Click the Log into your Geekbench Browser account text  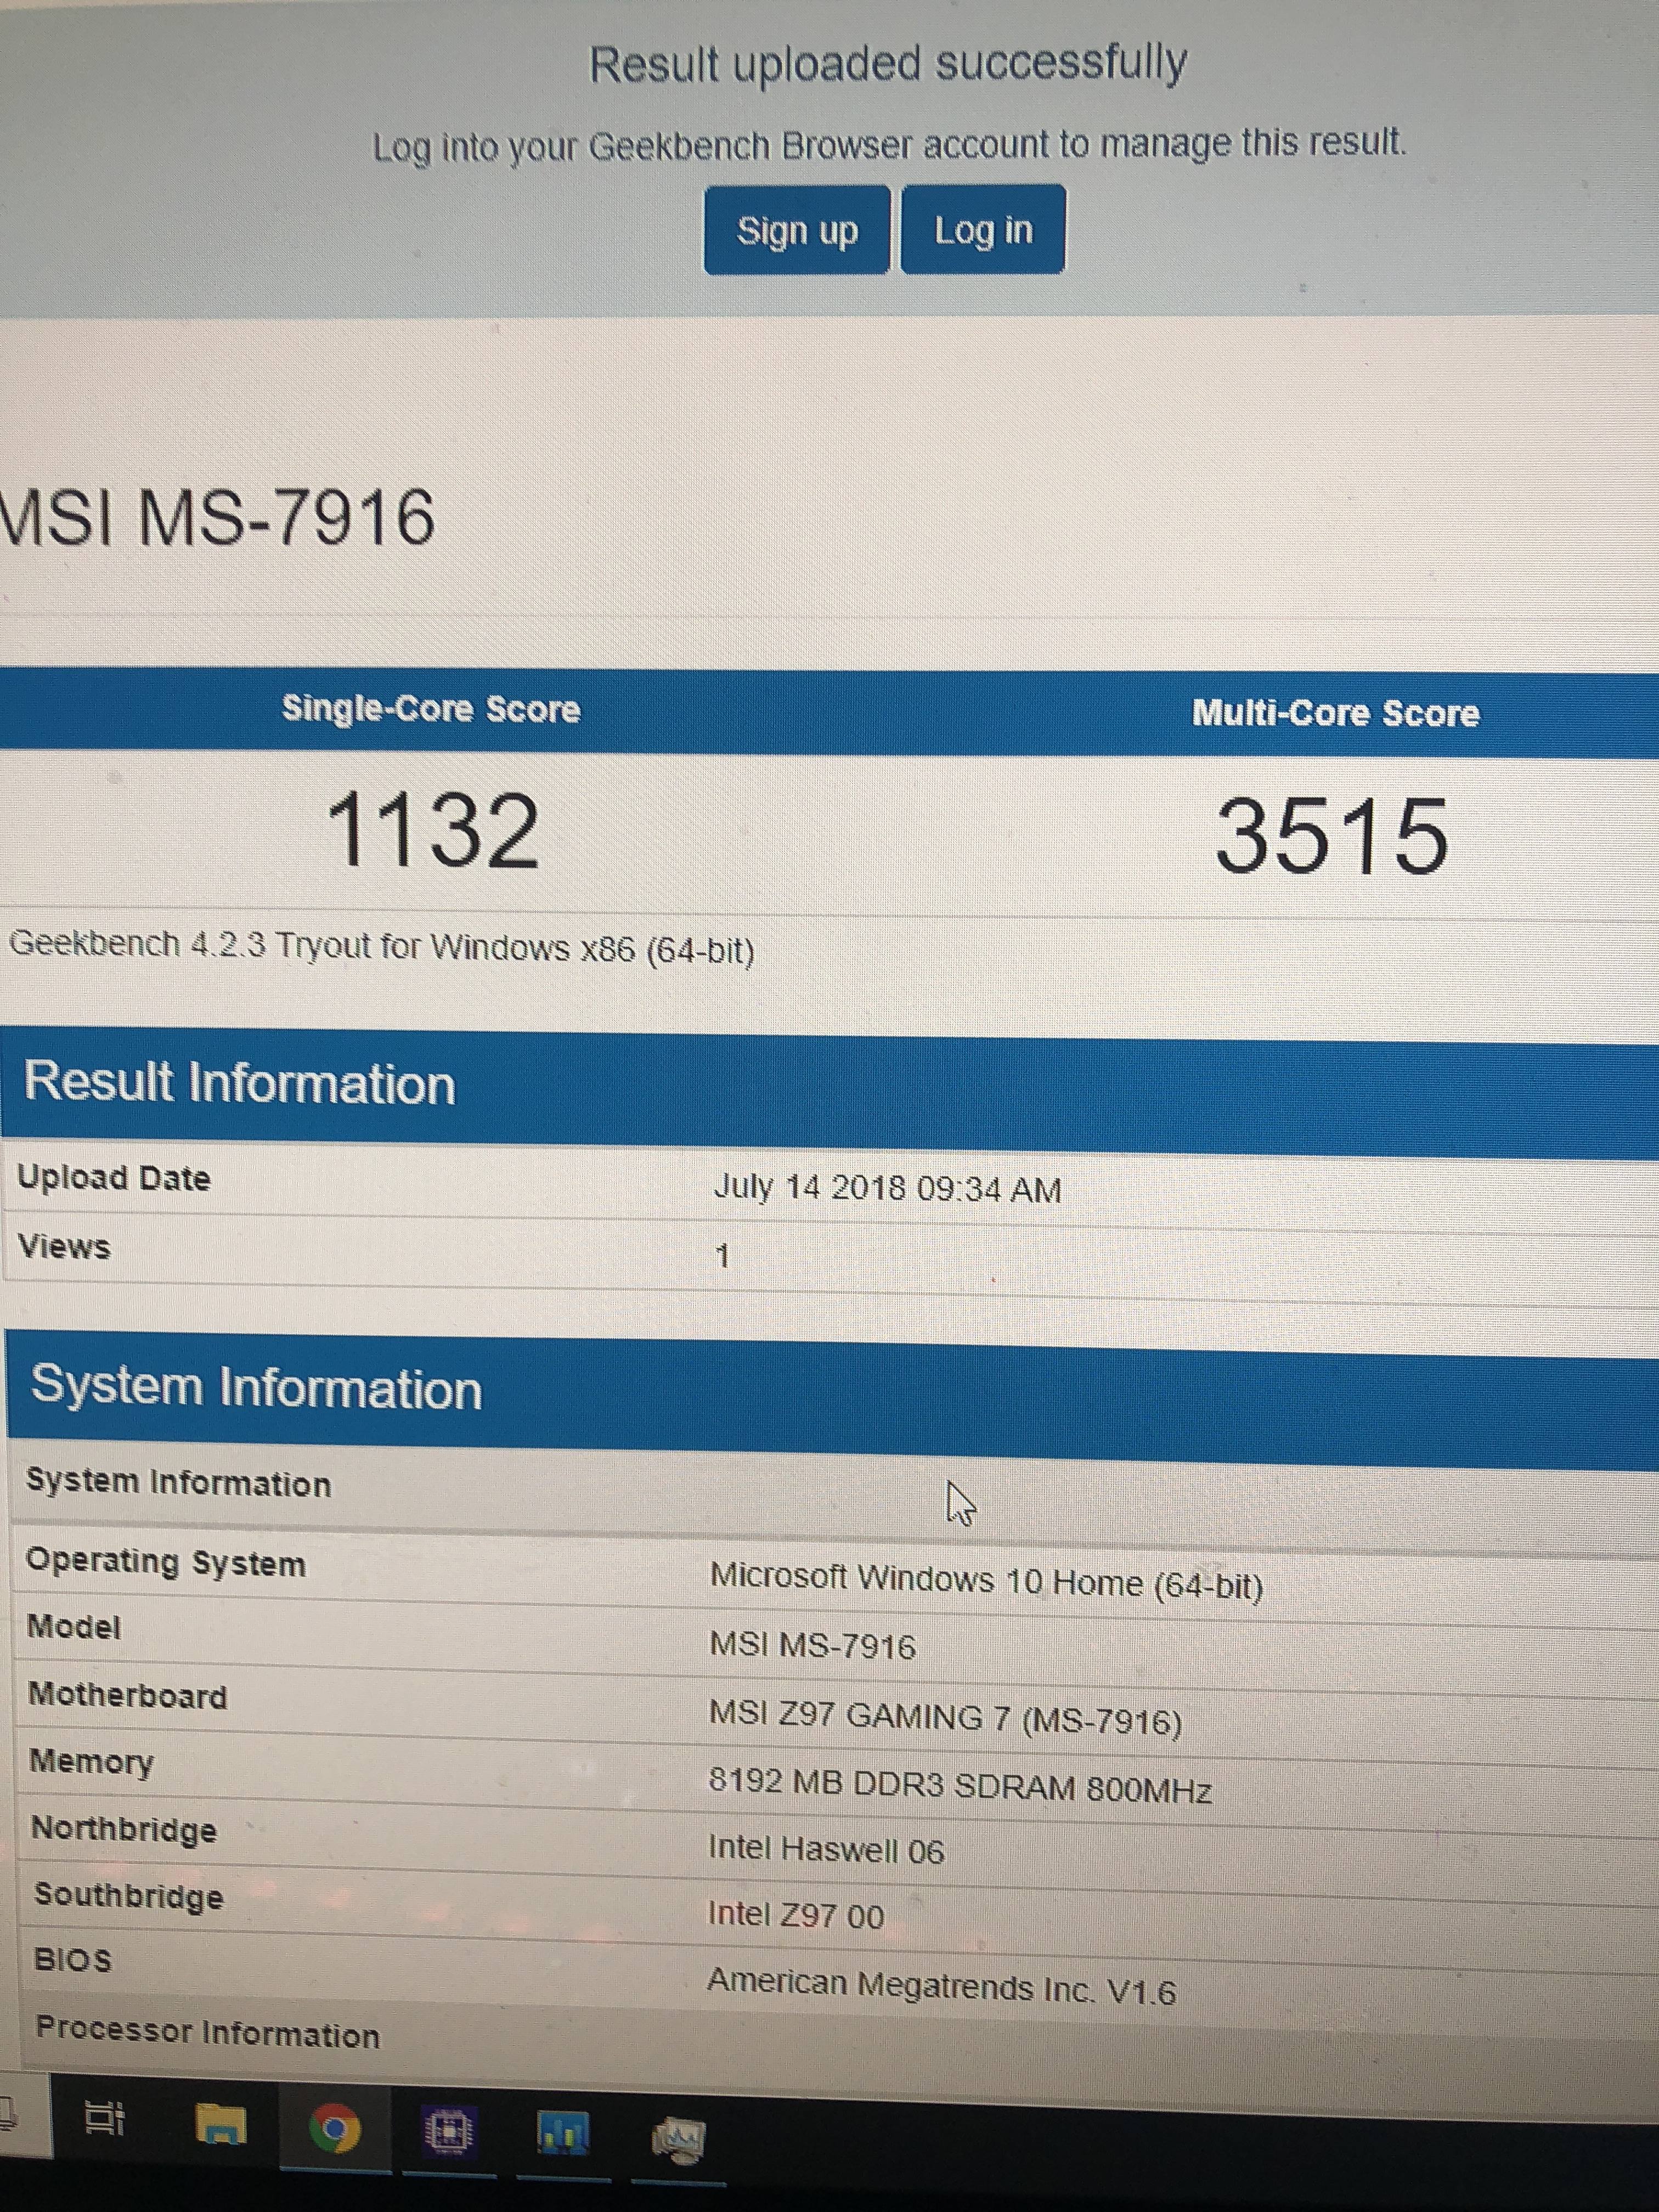890,145
